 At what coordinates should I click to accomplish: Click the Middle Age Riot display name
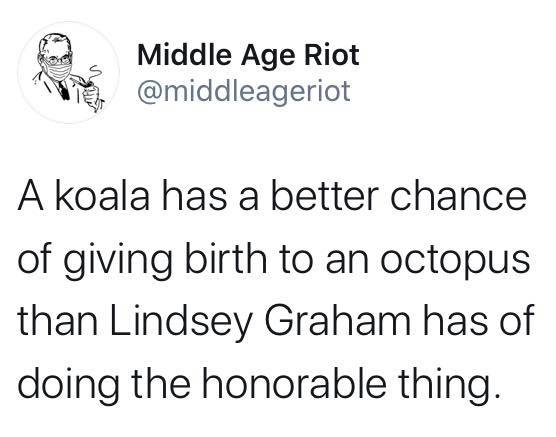[248, 56]
